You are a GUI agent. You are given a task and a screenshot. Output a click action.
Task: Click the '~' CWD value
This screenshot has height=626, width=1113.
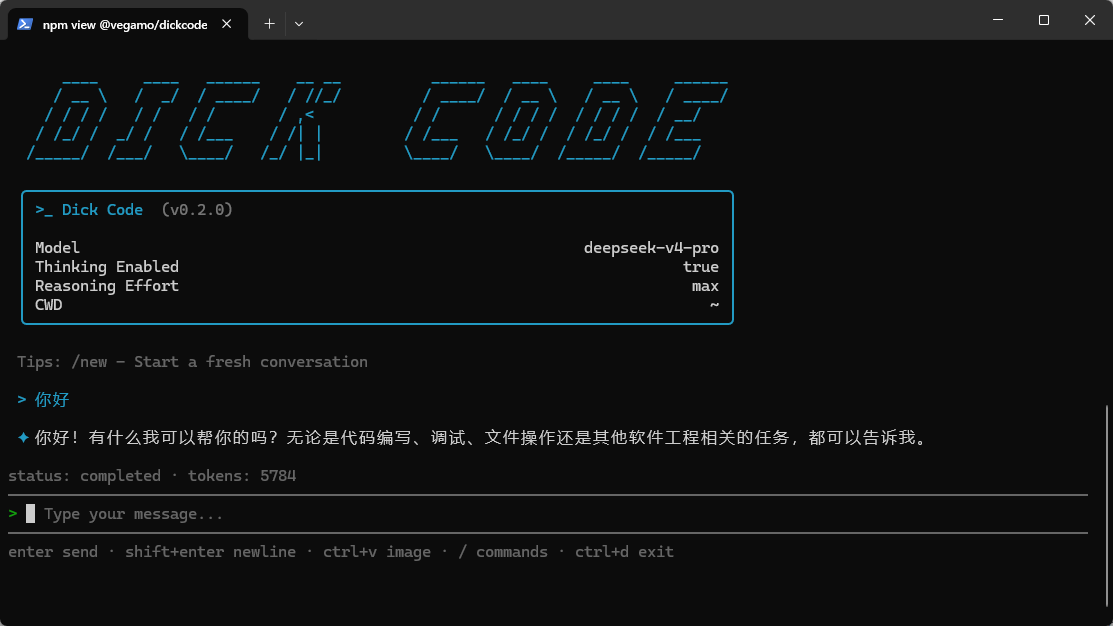point(714,304)
